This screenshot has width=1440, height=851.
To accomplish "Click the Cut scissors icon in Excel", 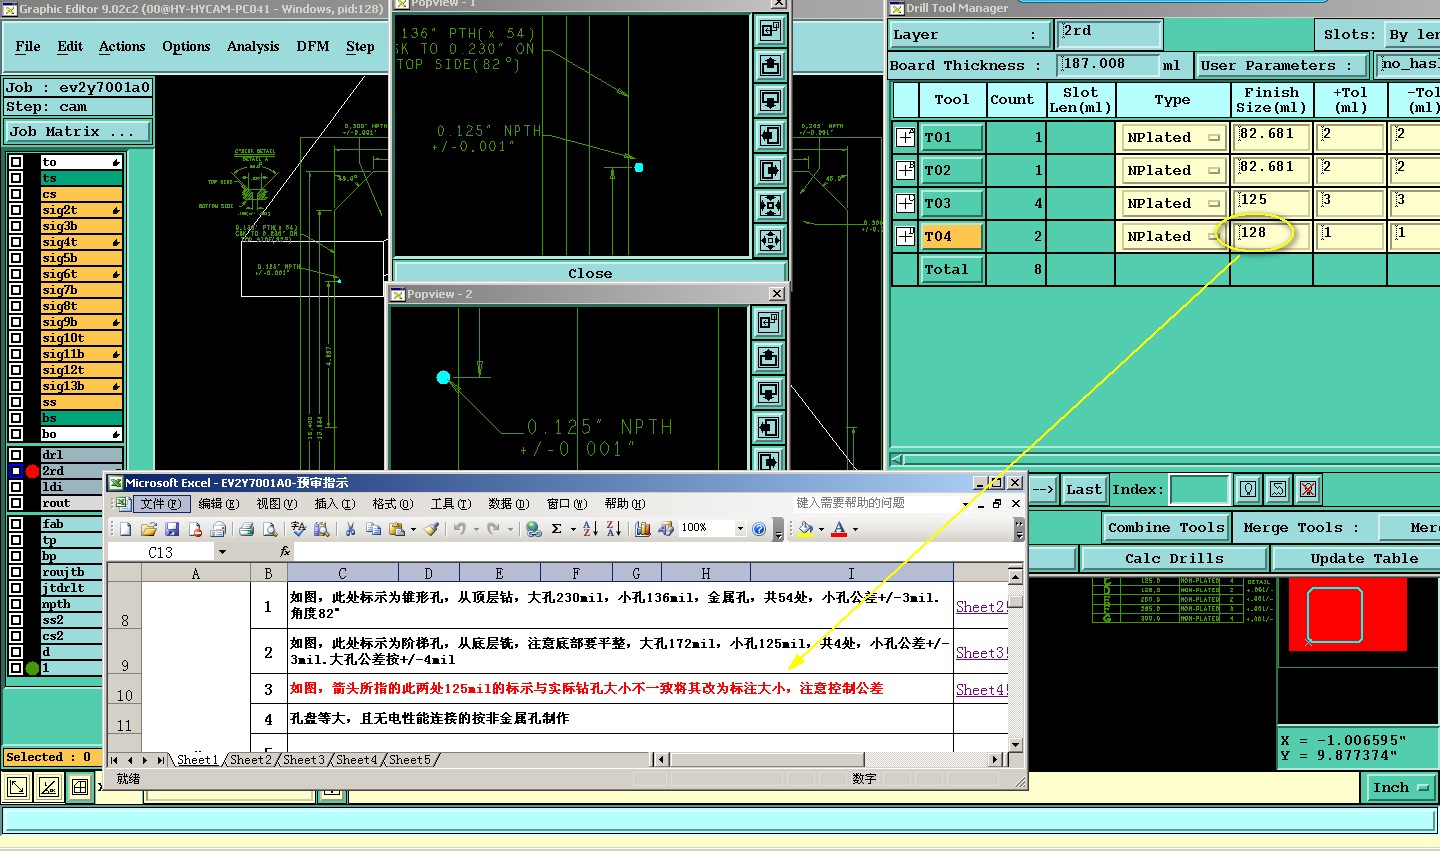I will (x=350, y=529).
